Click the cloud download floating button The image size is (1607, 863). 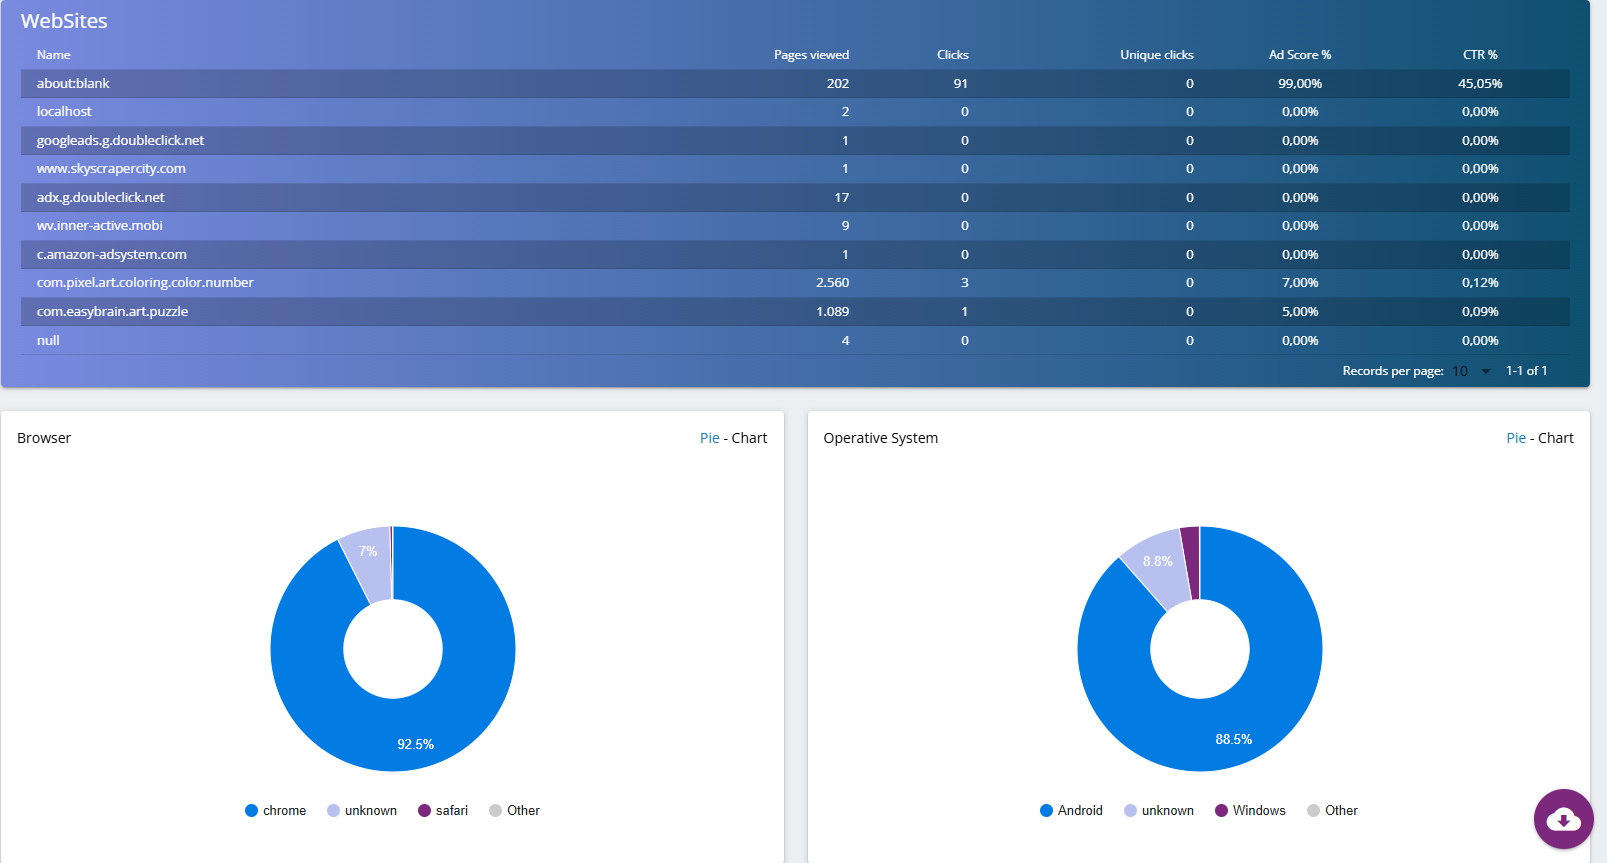[1563, 819]
